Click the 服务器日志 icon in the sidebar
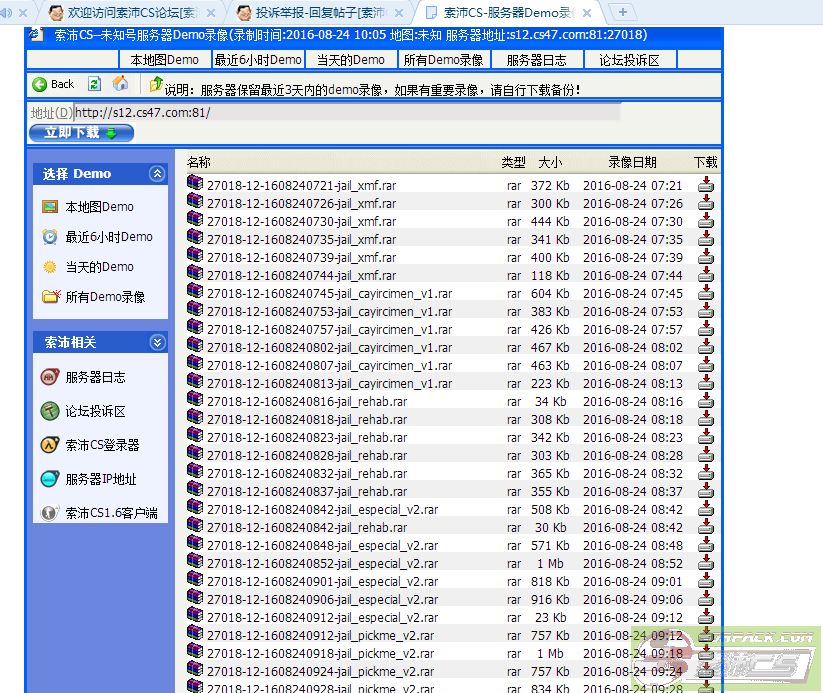This screenshot has width=823, height=693. click(x=49, y=377)
